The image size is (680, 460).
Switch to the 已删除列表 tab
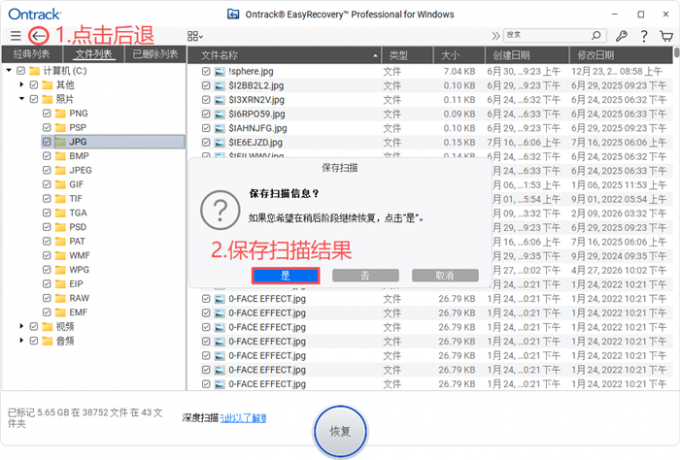[x=155, y=54]
